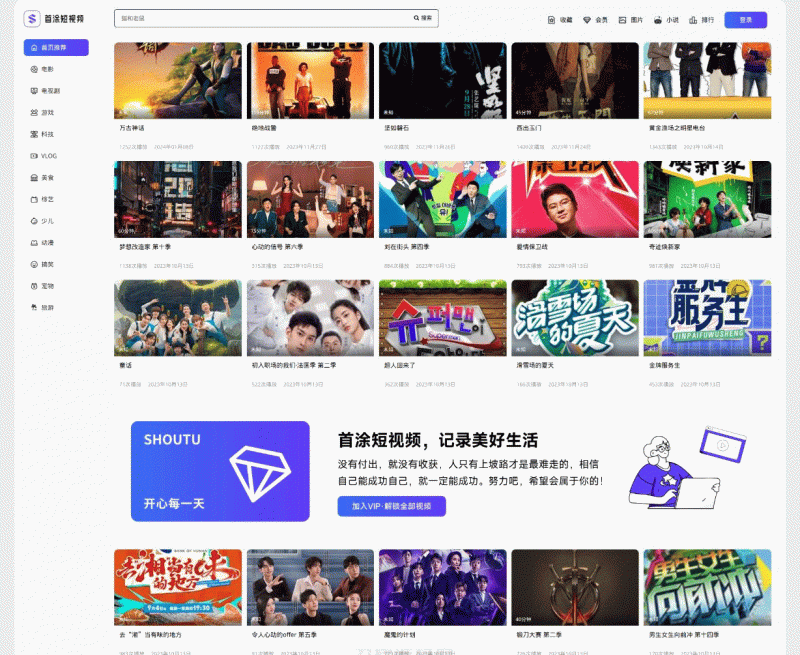Screen dimensions: 800x655
Task: Open the 万古神话 video thumbnail
Action: pos(178,81)
